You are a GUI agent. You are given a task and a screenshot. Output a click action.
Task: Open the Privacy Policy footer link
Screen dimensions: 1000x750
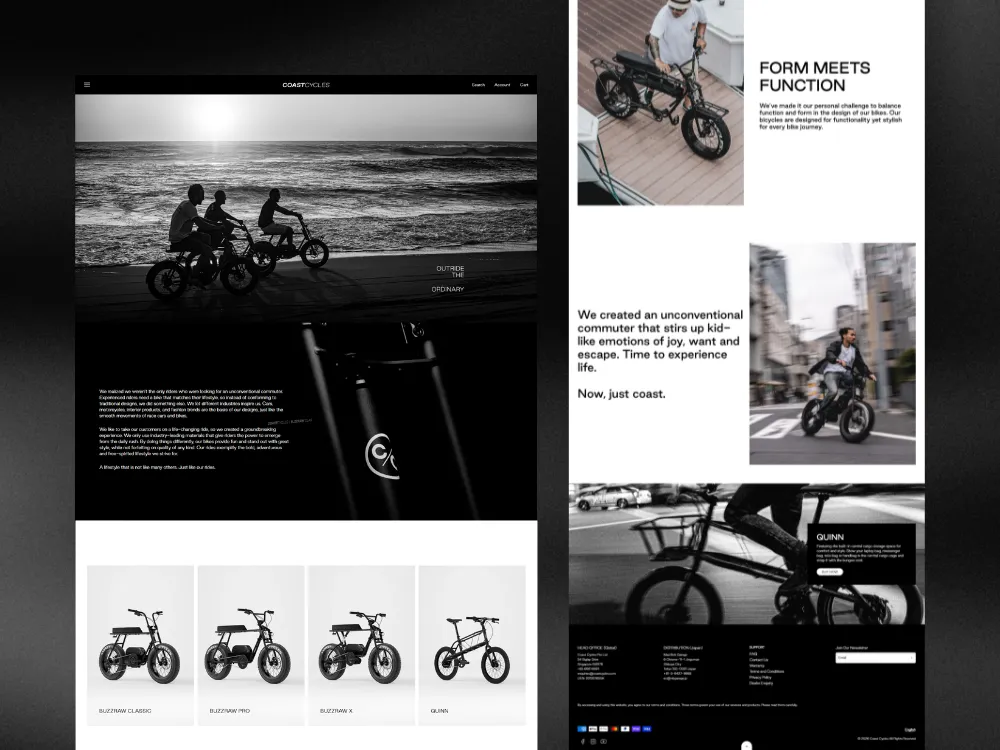coord(760,677)
